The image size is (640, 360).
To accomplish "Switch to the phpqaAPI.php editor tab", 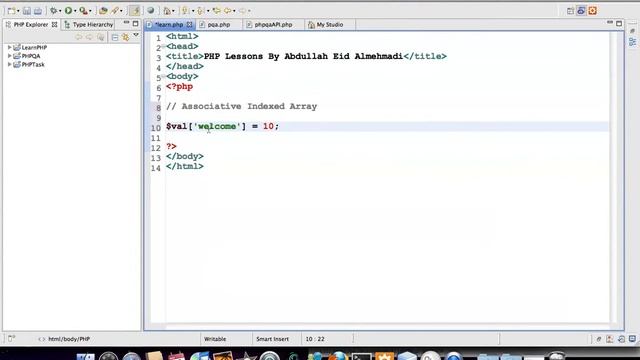I will tap(273, 24).
